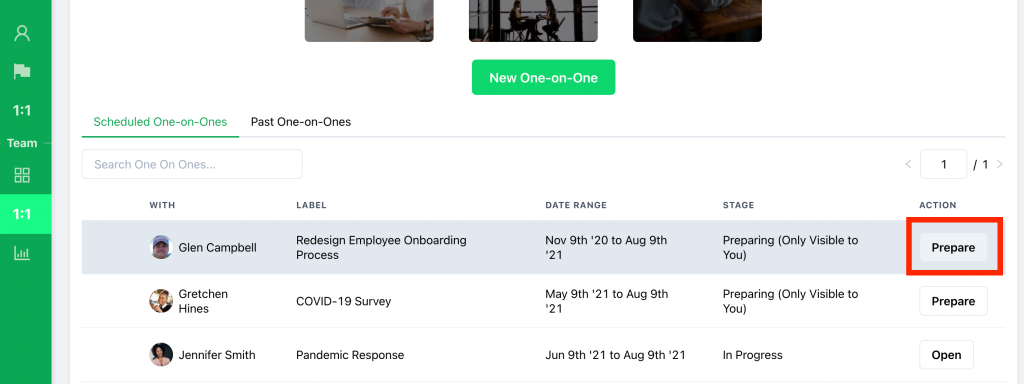This screenshot has width=1024, height=384.
Task: Click the page number input box
Action: click(944, 165)
